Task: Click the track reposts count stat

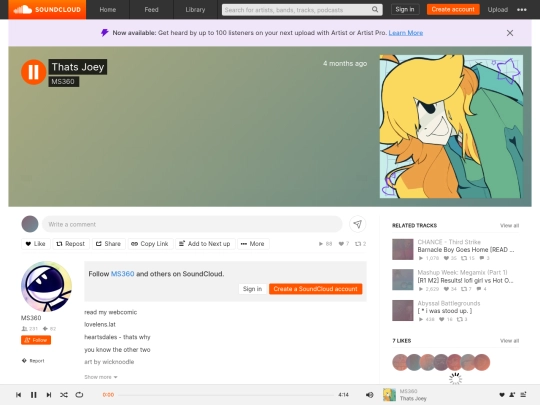Action: pos(360,244)
